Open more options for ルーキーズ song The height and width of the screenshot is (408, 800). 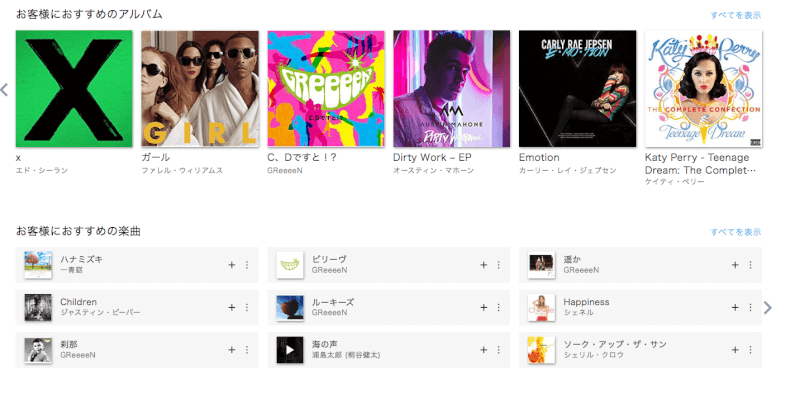click(498, 308)
